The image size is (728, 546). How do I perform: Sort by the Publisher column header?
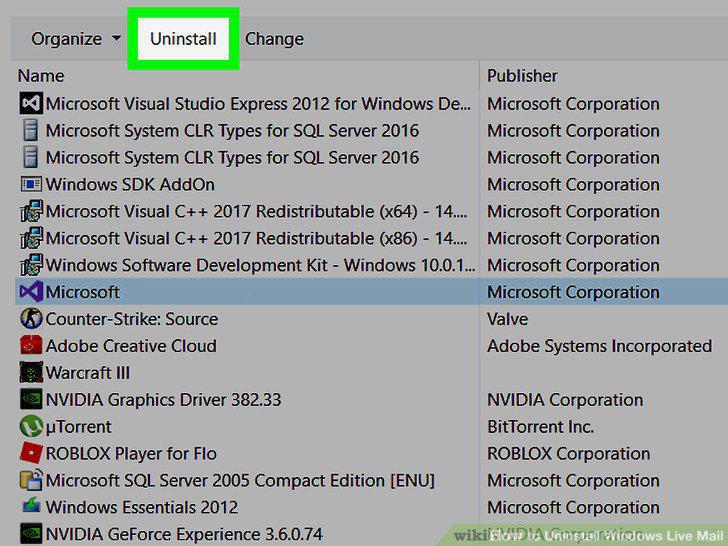(522, 76)
